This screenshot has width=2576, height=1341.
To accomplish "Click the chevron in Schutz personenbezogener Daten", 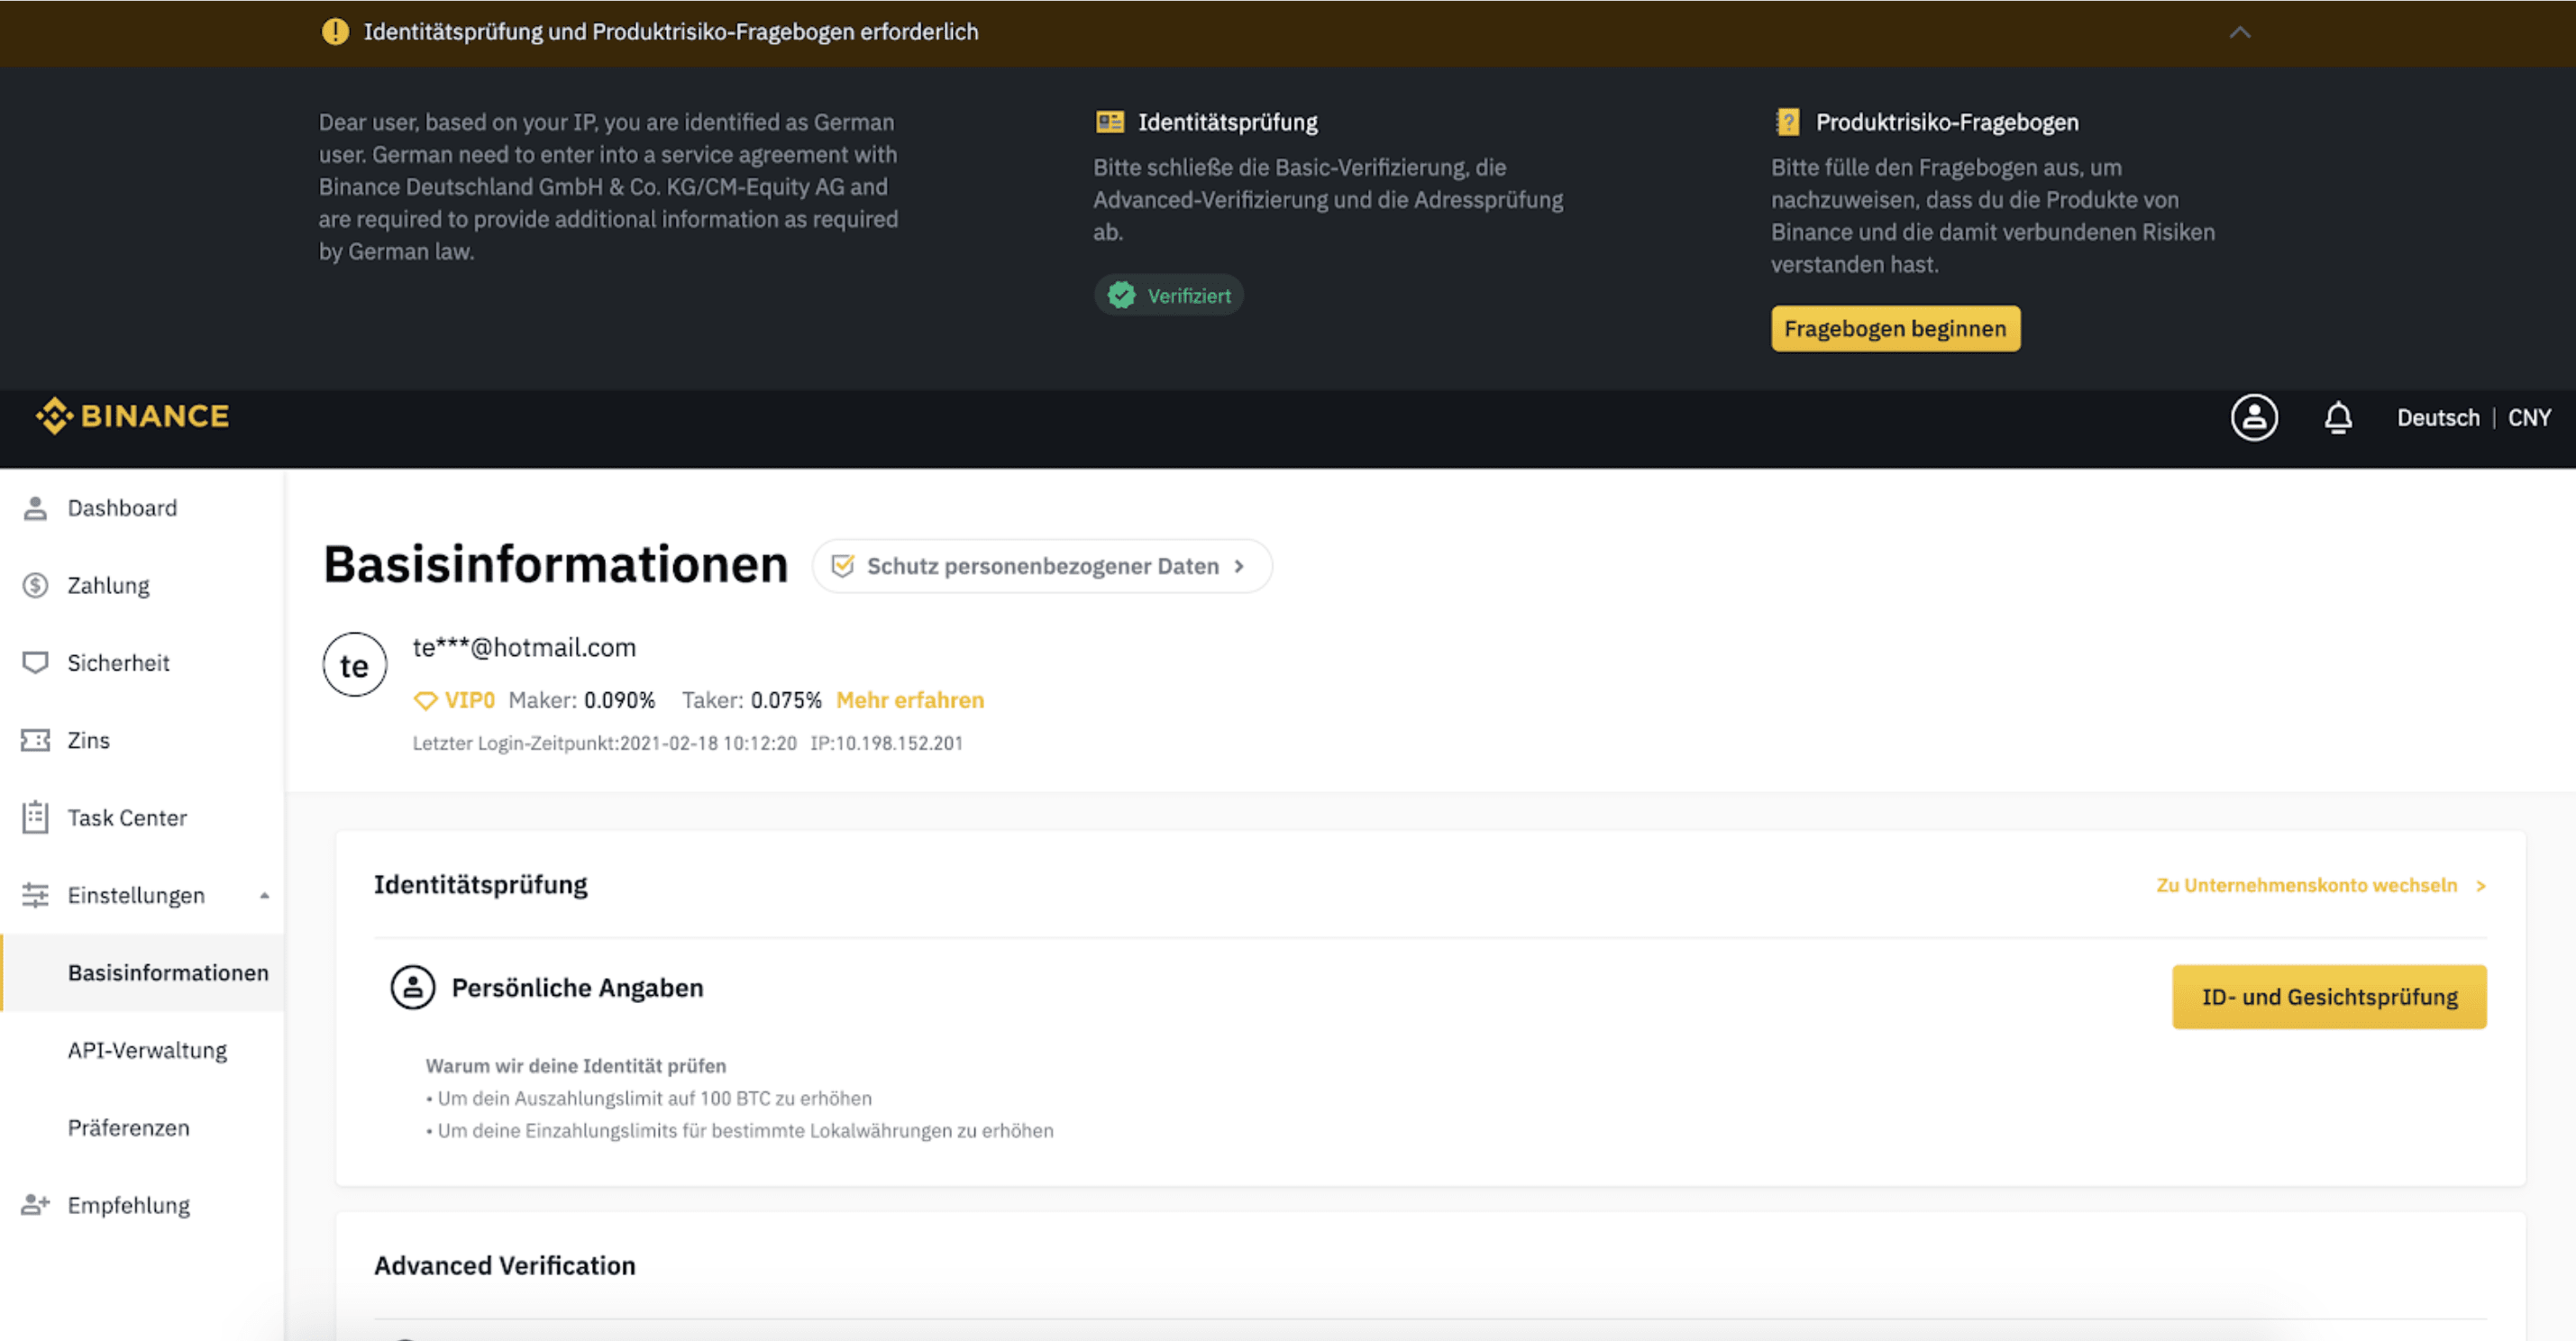I will pos(1239,566).
